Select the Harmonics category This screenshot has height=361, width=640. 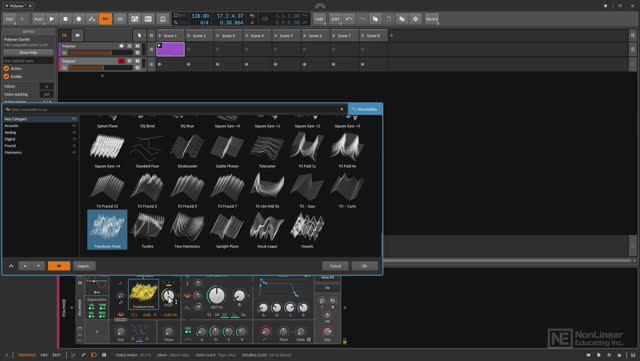coord(40,152)
